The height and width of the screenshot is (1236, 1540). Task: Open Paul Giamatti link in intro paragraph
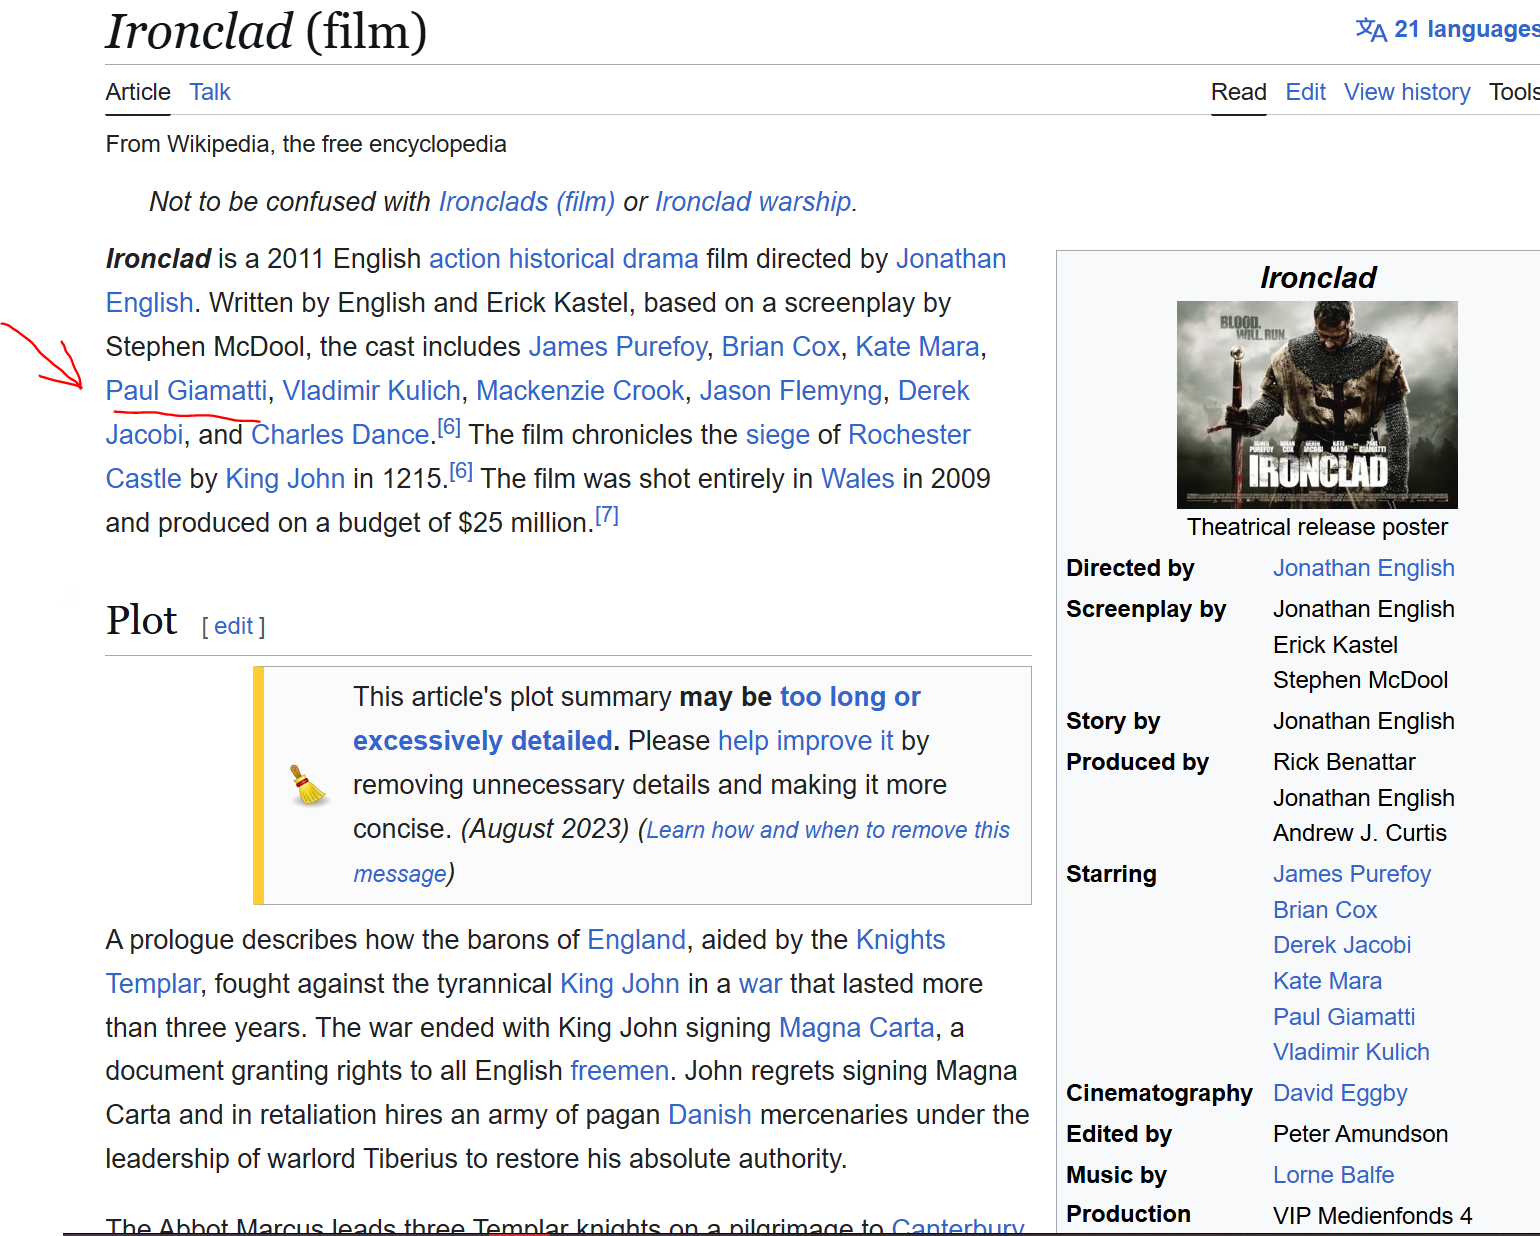point(187,391)
